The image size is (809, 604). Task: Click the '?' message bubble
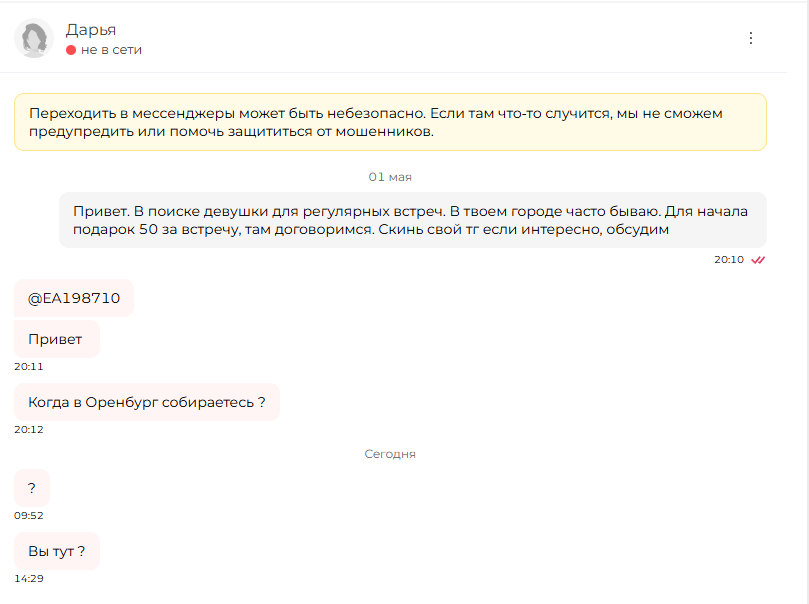32,488
